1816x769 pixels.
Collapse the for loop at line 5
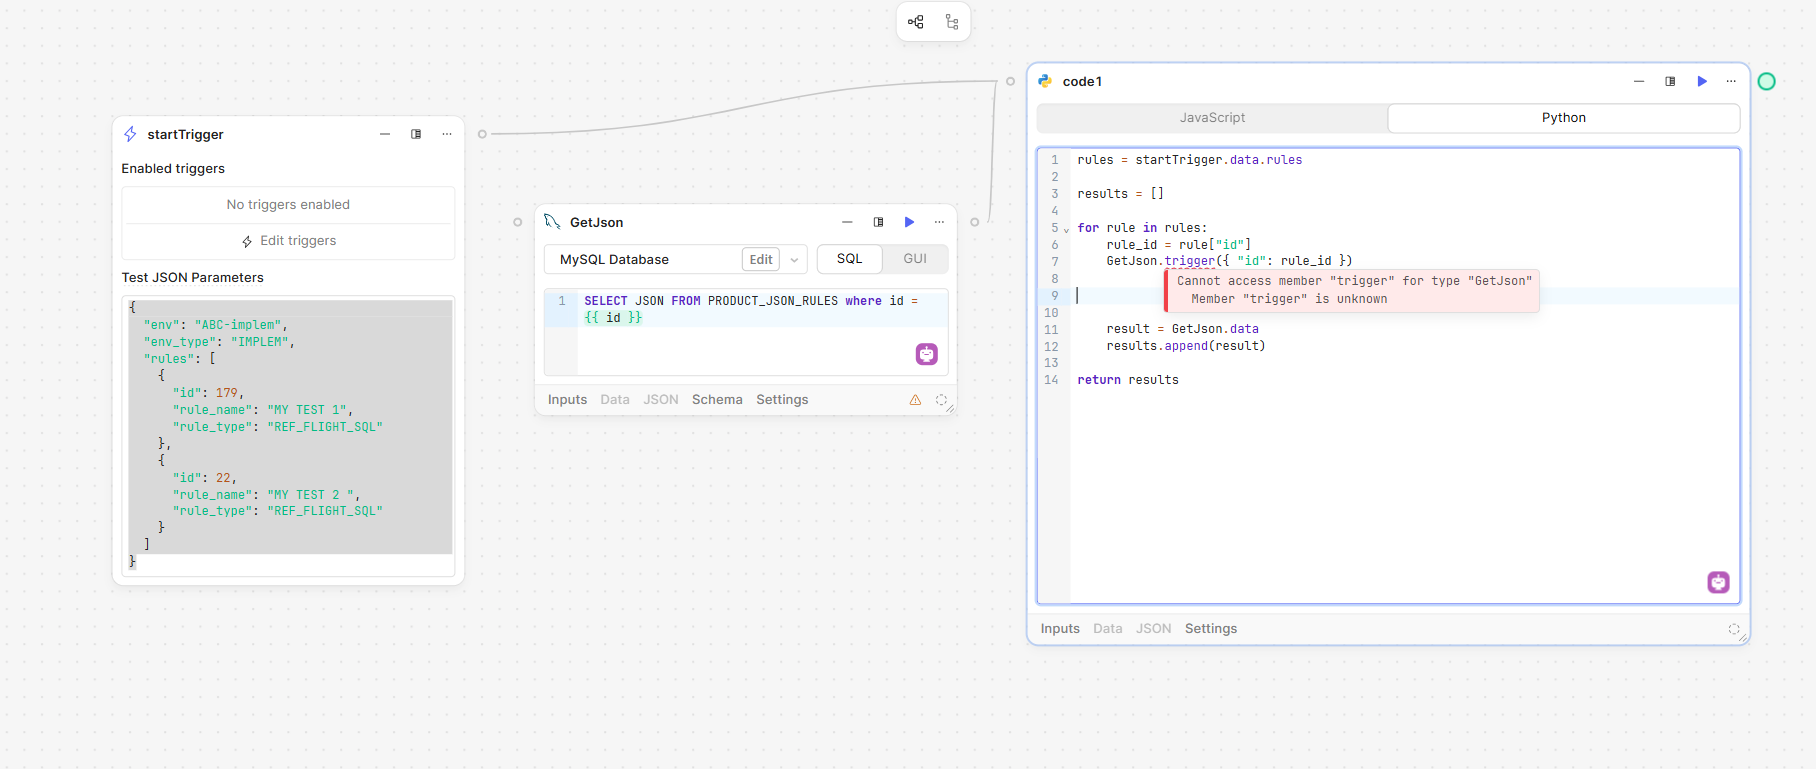1066,229
